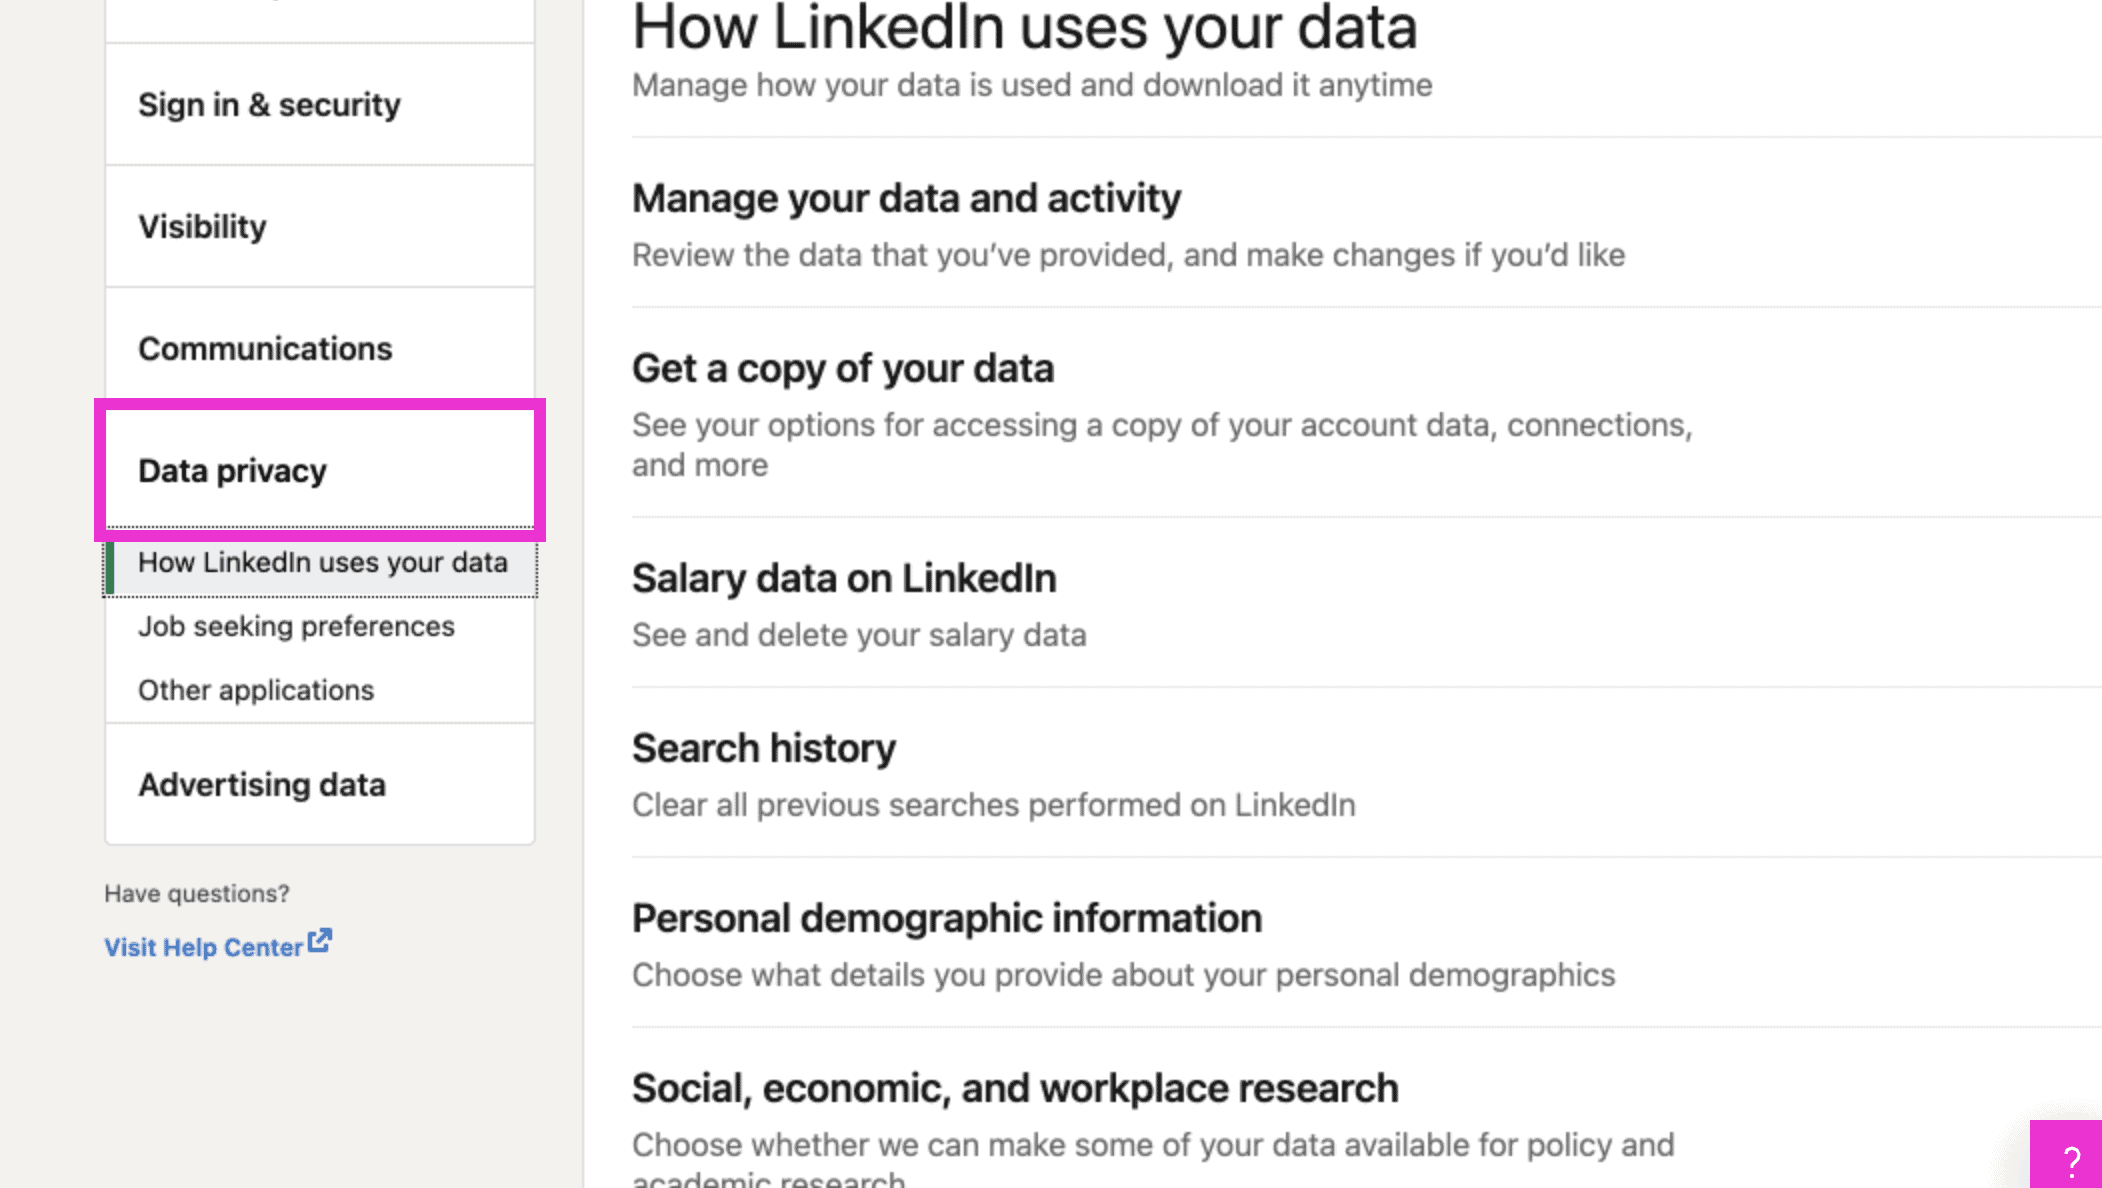2102x1188 pixels.
Task: Go to the Communications settings section
Action: click(x=265, y=348)
